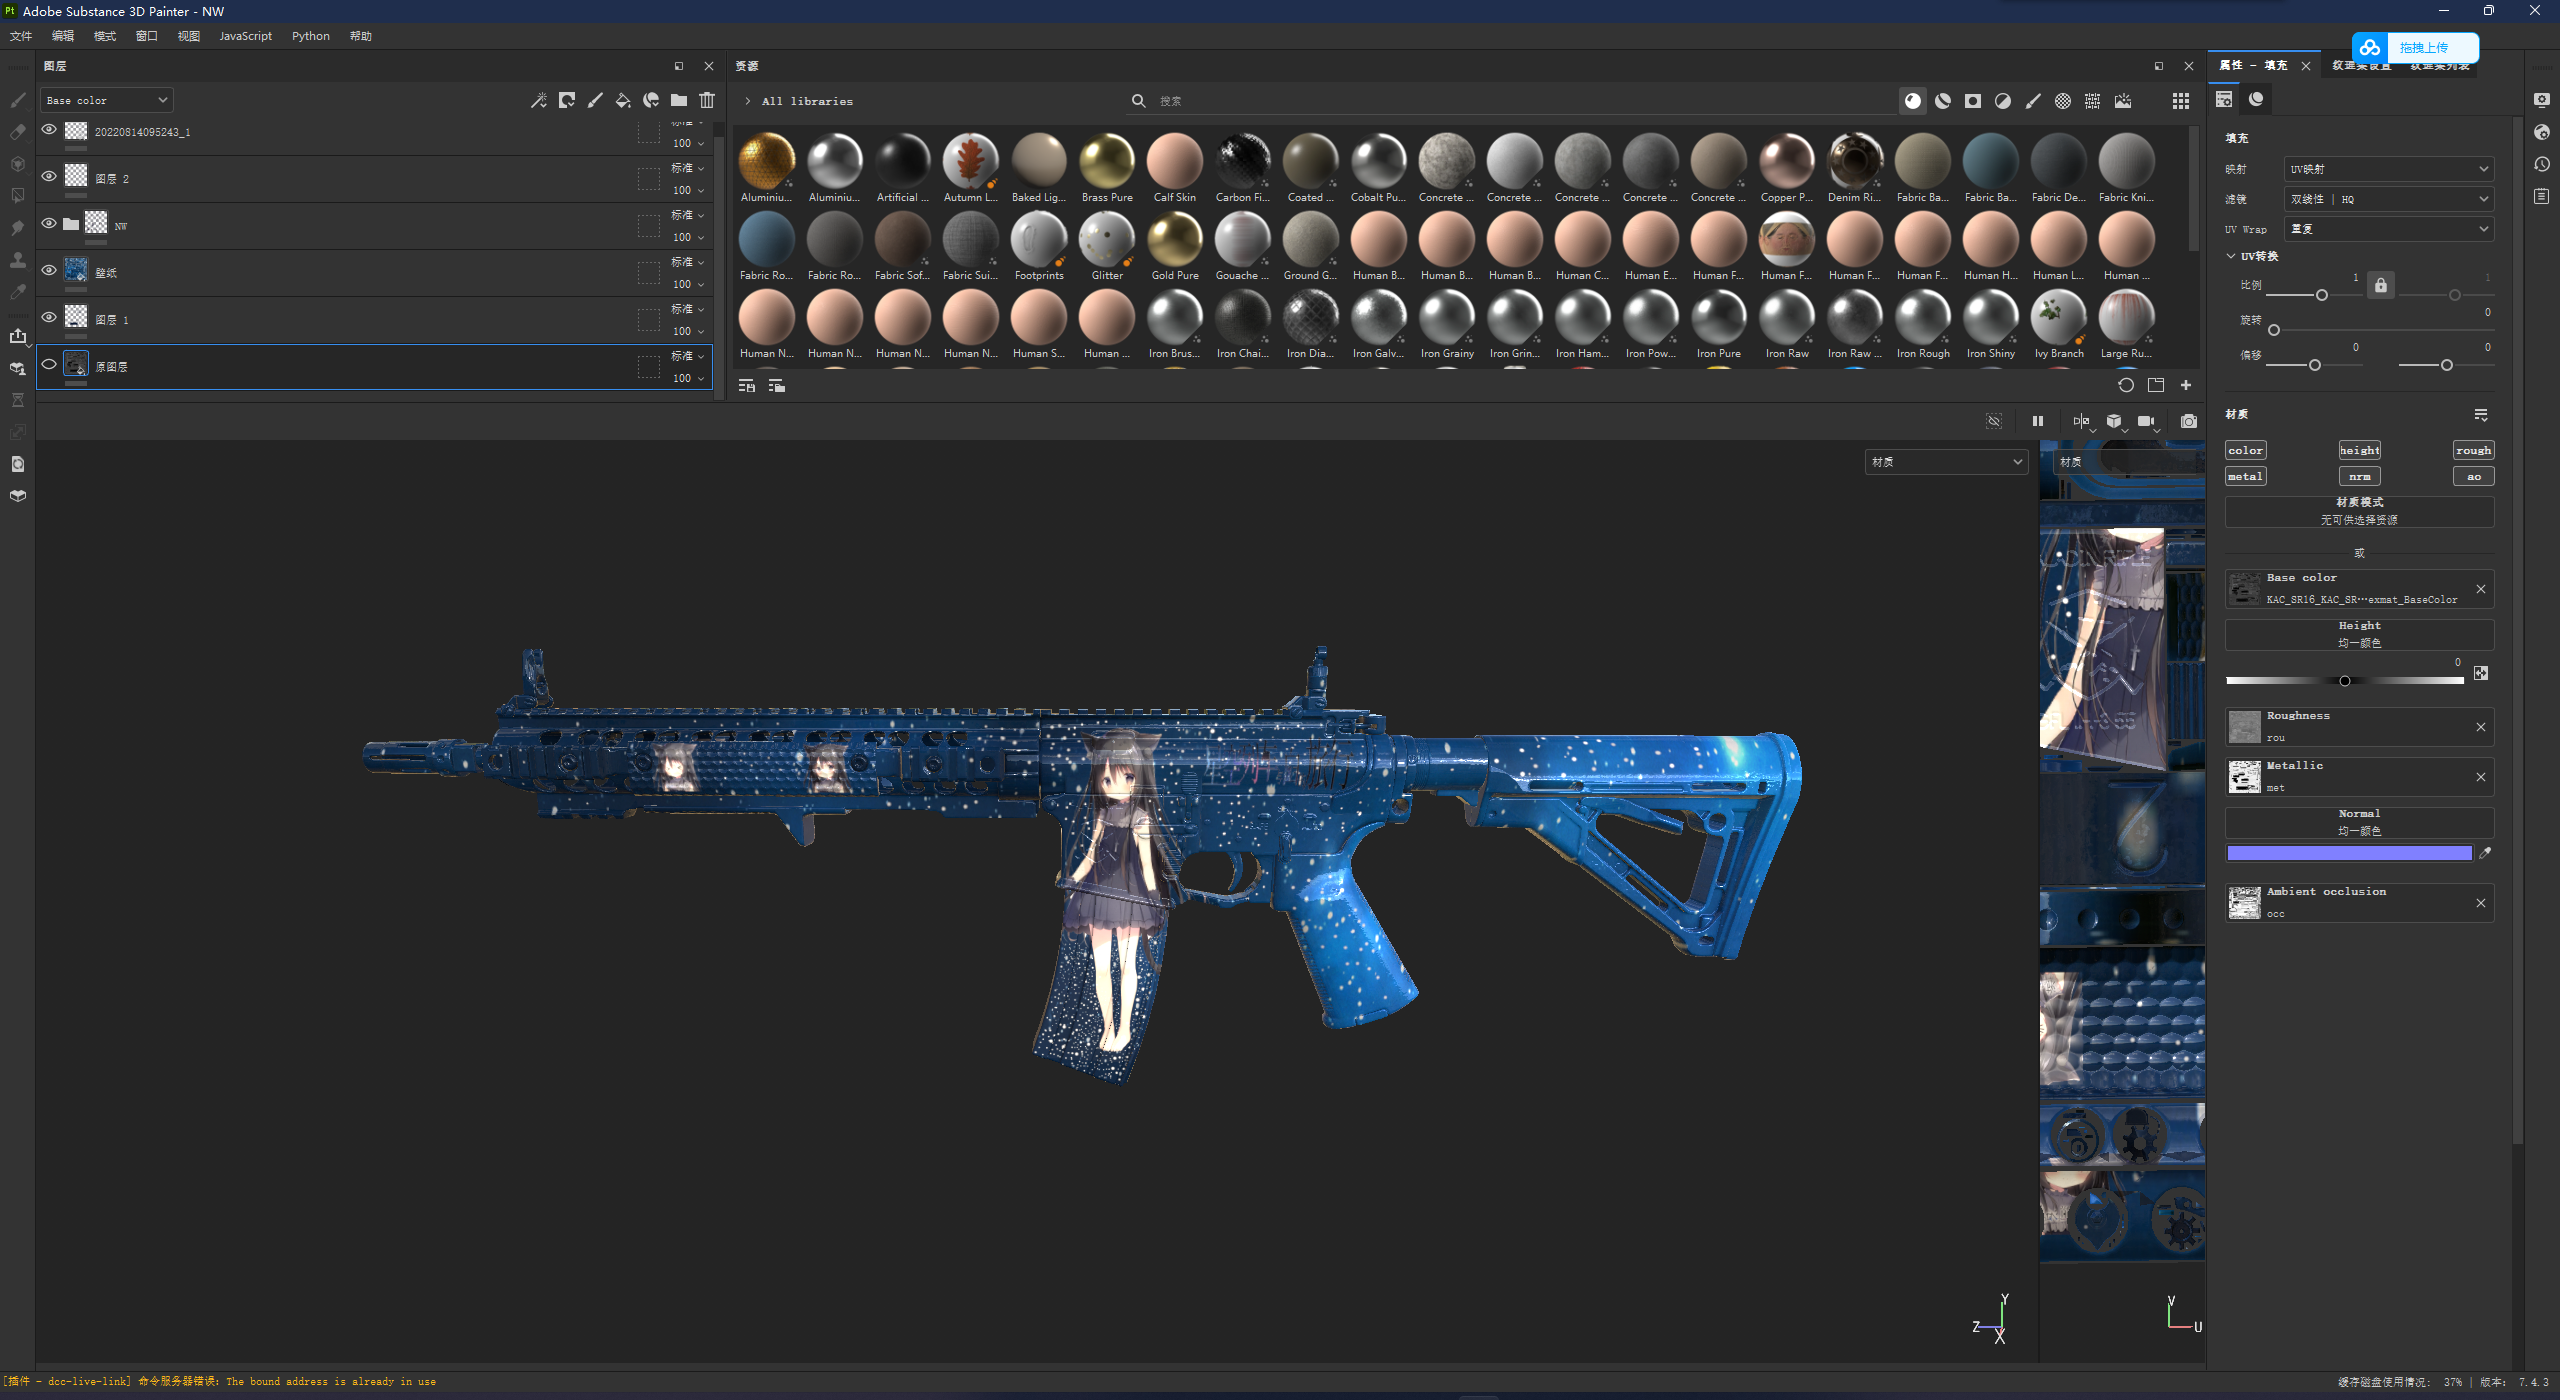Filter assets by brushes icon
The width and height of the screenshot is (2560, 1400).
point(2032,101)
